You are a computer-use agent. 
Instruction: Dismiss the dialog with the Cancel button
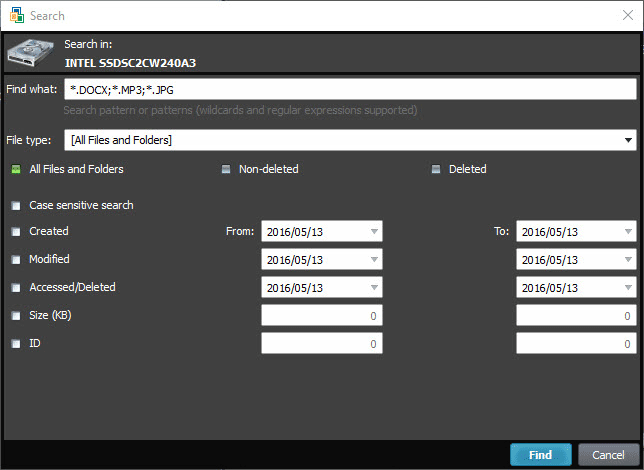point(608,455)
